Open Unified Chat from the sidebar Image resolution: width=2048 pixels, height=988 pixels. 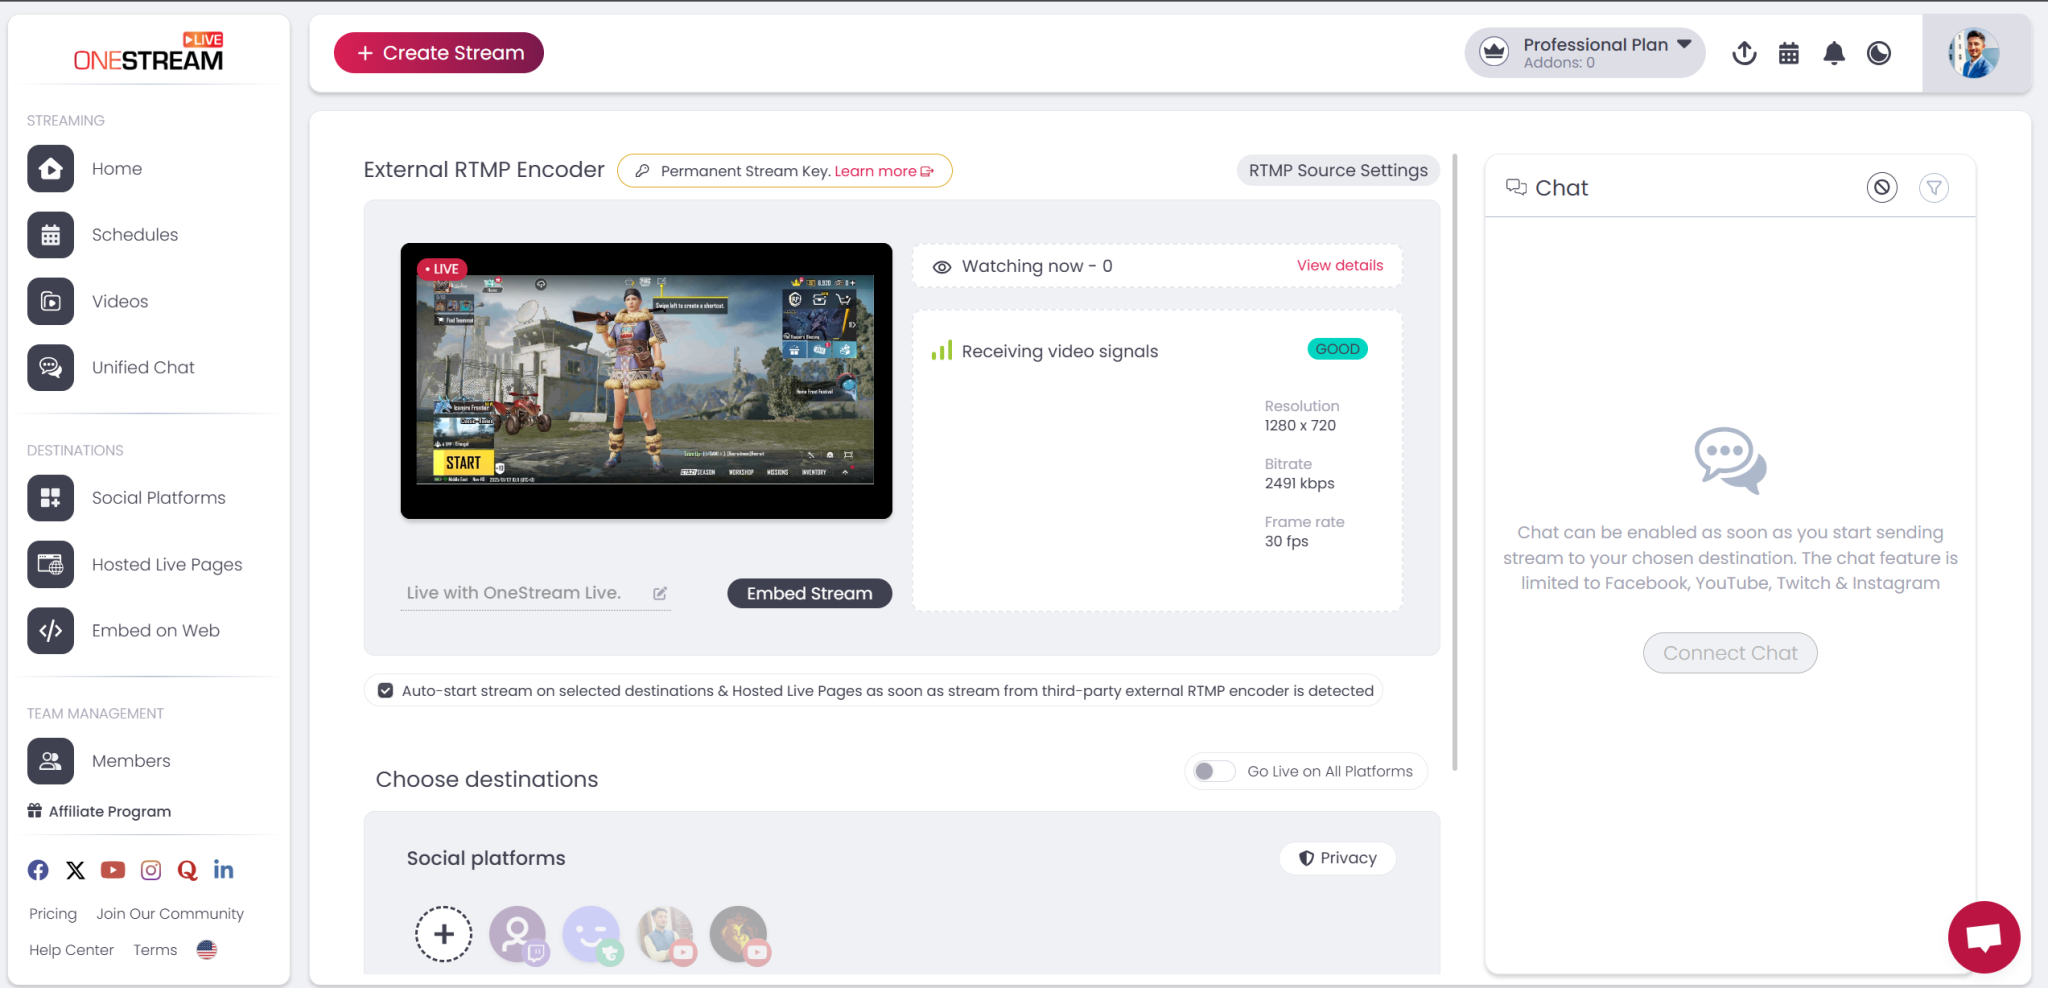[142, 367]
